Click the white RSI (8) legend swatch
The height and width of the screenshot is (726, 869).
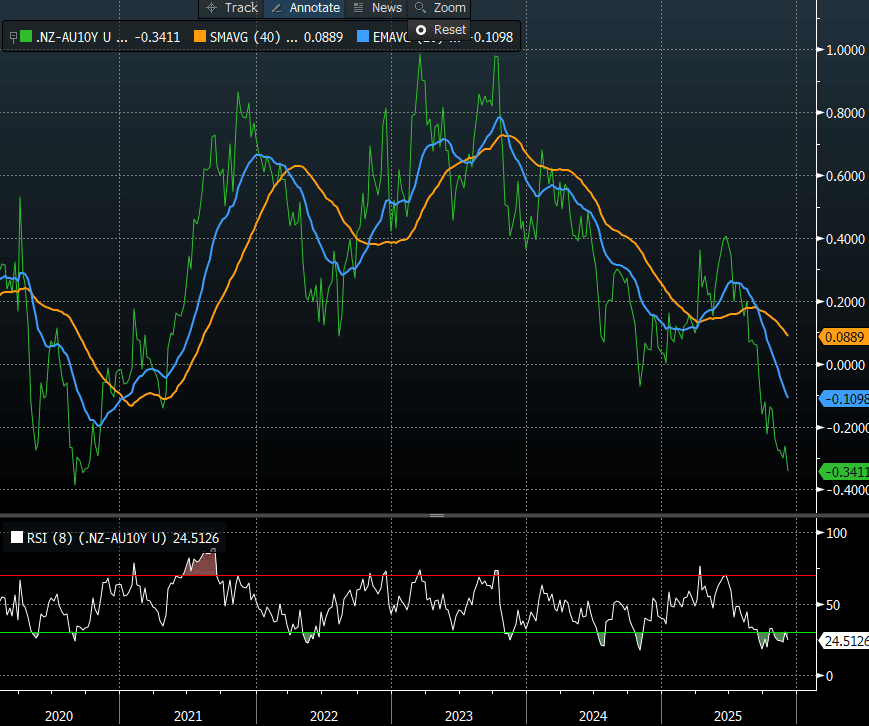point(17,538)
